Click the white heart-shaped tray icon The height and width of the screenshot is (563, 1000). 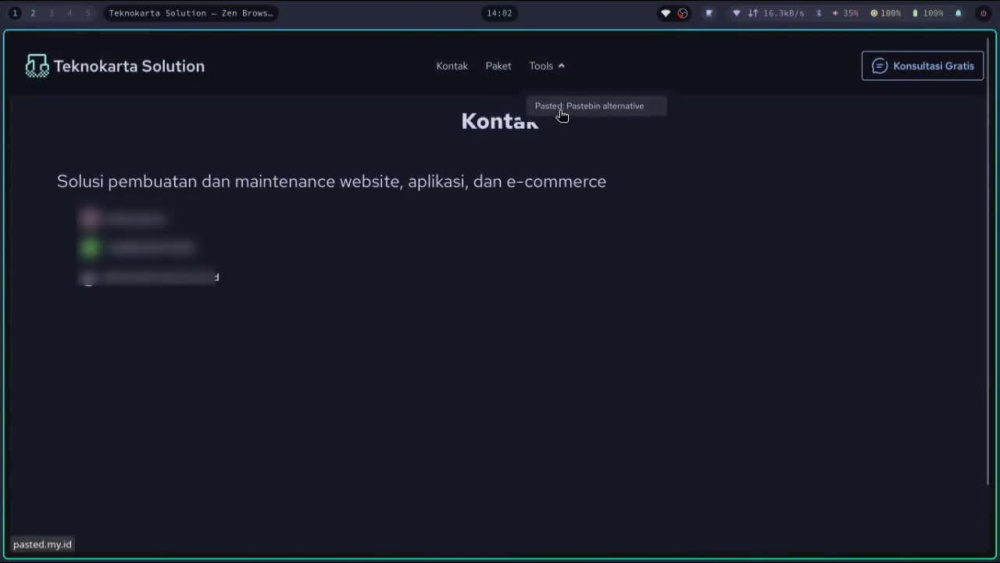click(x=665, y=13)
